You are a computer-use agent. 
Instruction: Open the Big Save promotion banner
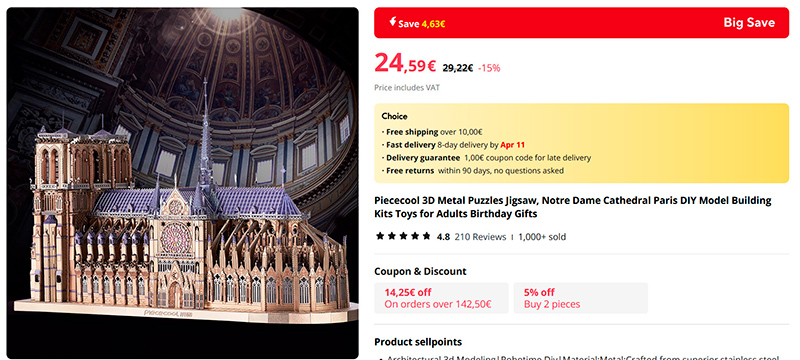click(581, 22)
